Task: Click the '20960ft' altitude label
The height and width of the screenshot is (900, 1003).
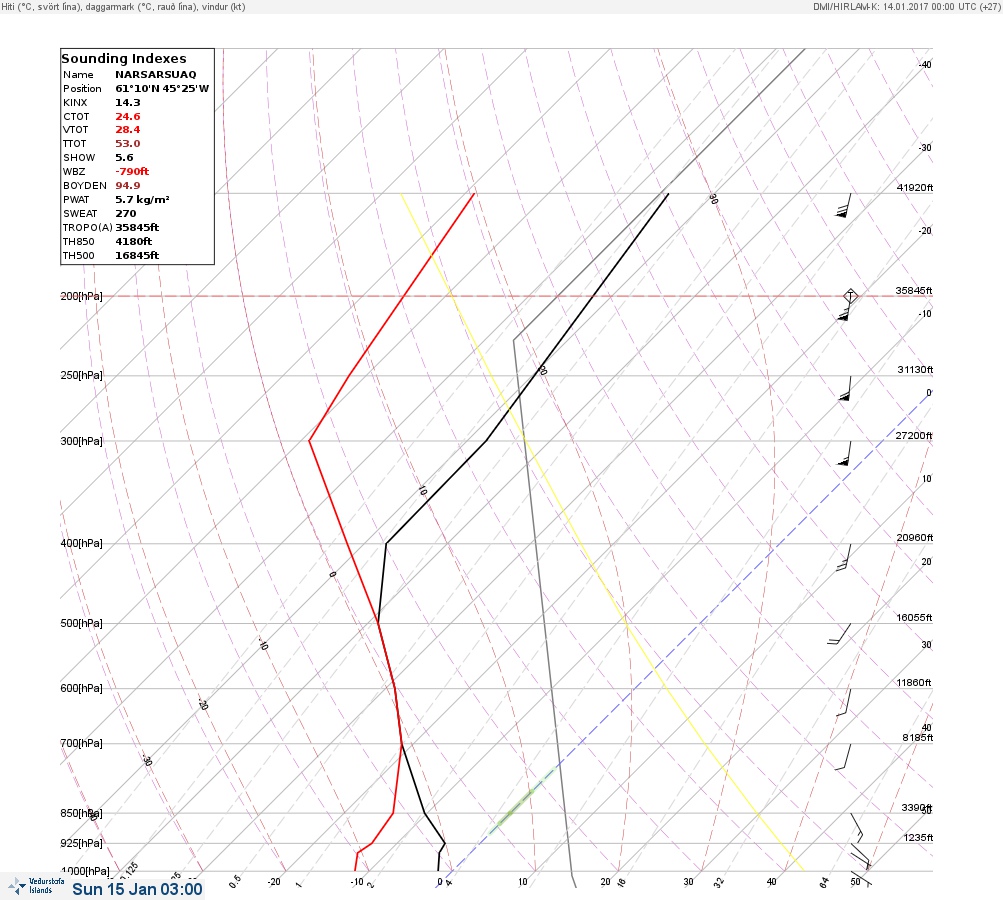Action: coord(915,537)
